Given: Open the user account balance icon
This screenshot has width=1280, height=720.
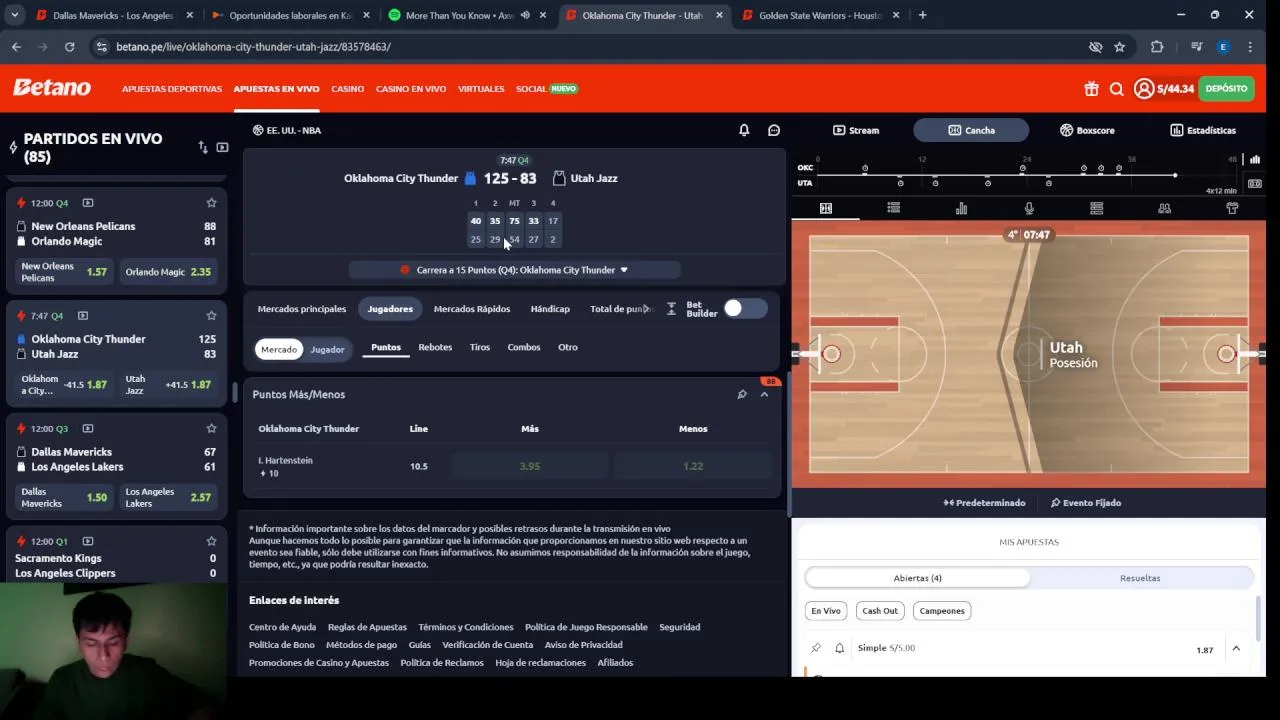Looking at the screenshot, I should (1144, 89).
